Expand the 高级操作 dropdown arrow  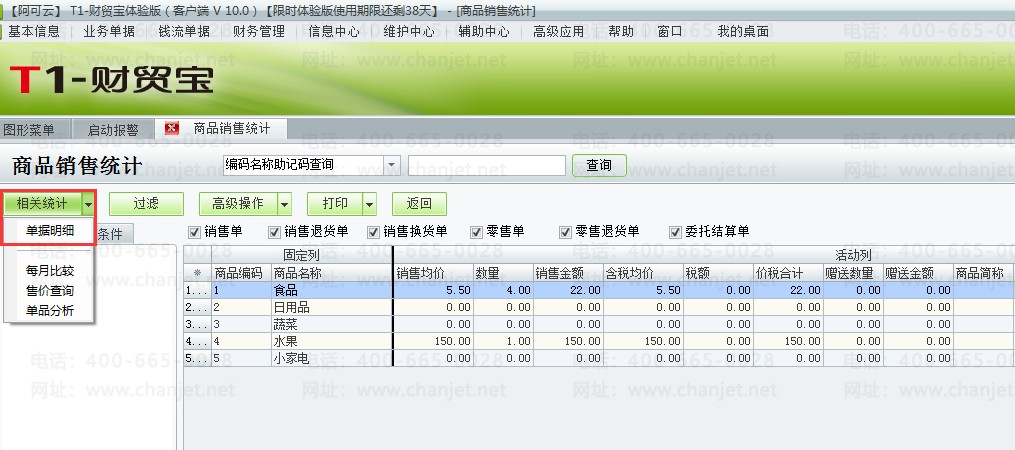[284, 204]
